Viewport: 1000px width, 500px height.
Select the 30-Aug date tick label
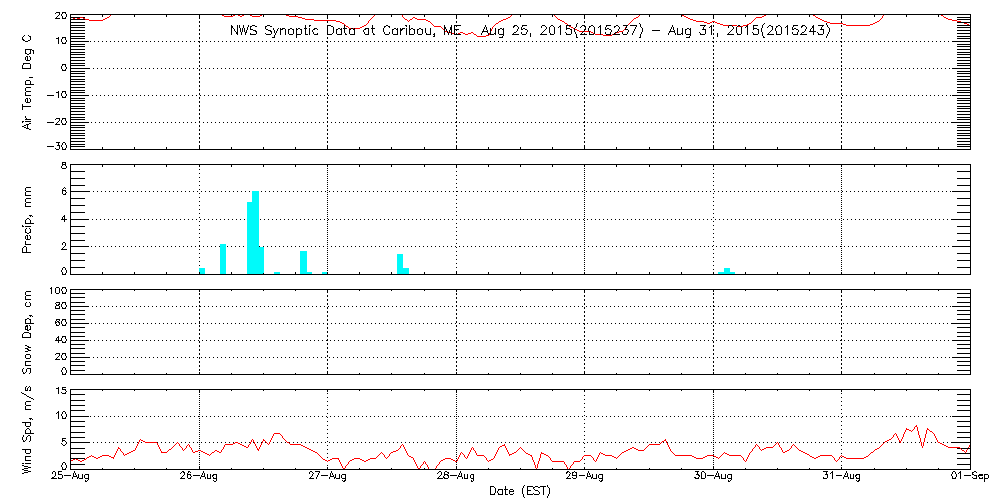pos(713,478)
